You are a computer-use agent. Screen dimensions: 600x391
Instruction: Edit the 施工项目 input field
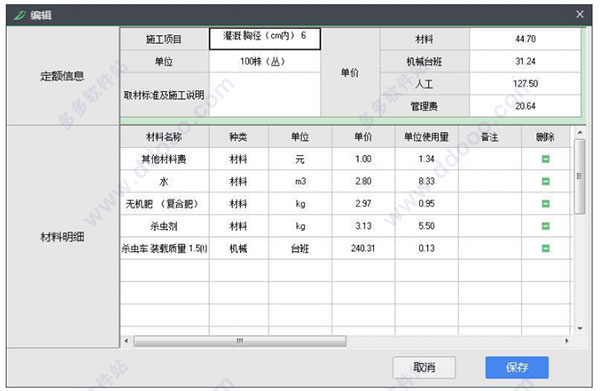pos(265,39)
